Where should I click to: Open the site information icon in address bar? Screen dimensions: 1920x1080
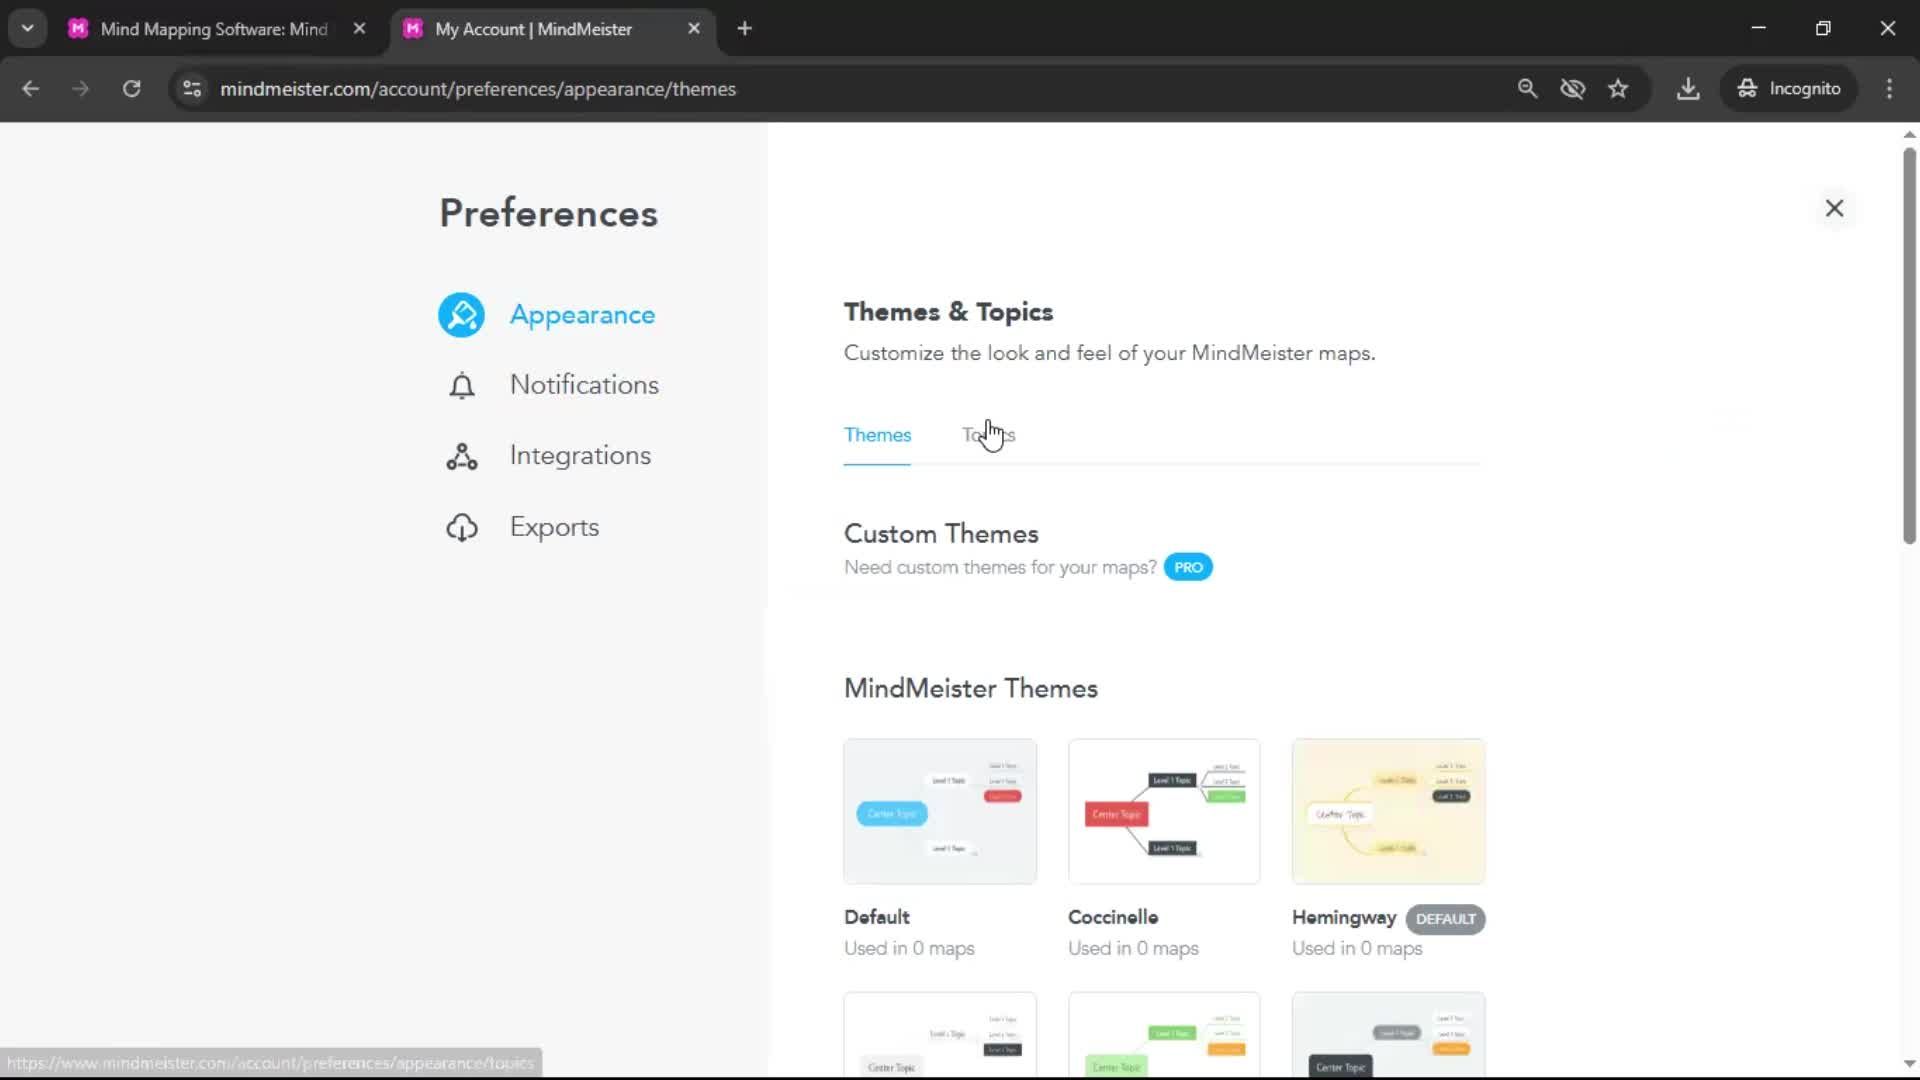click(192, 89)
